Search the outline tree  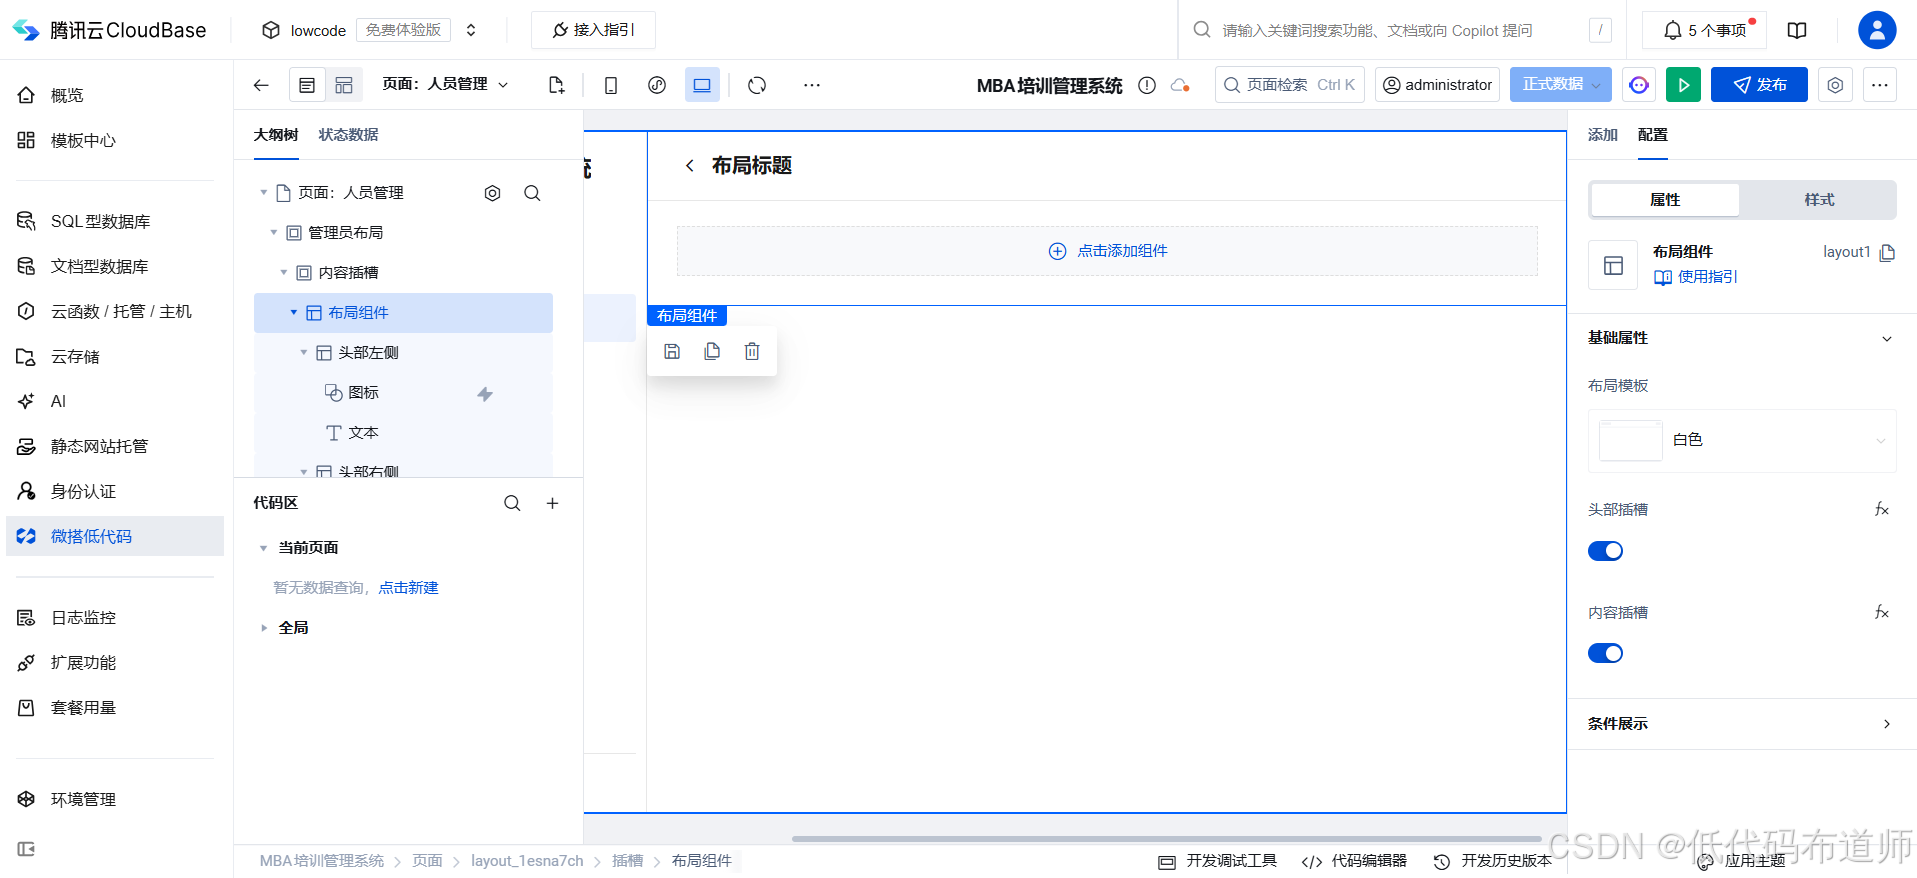coord(532,193)
